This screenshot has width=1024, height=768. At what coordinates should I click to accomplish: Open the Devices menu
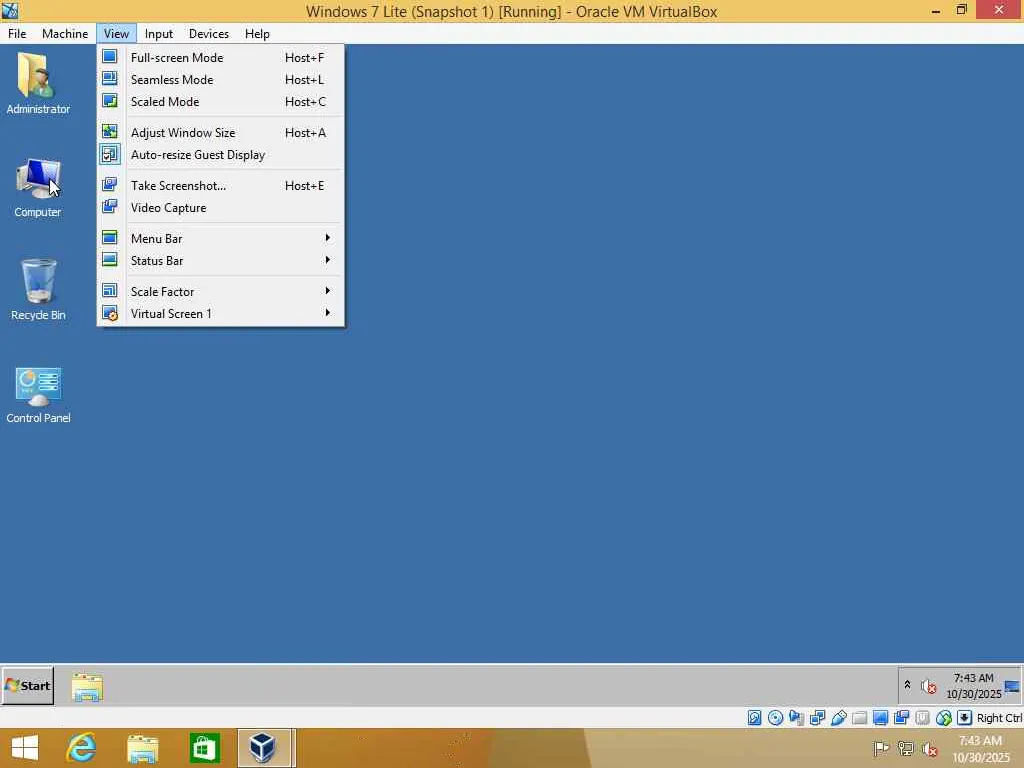[x=209, y=34]
